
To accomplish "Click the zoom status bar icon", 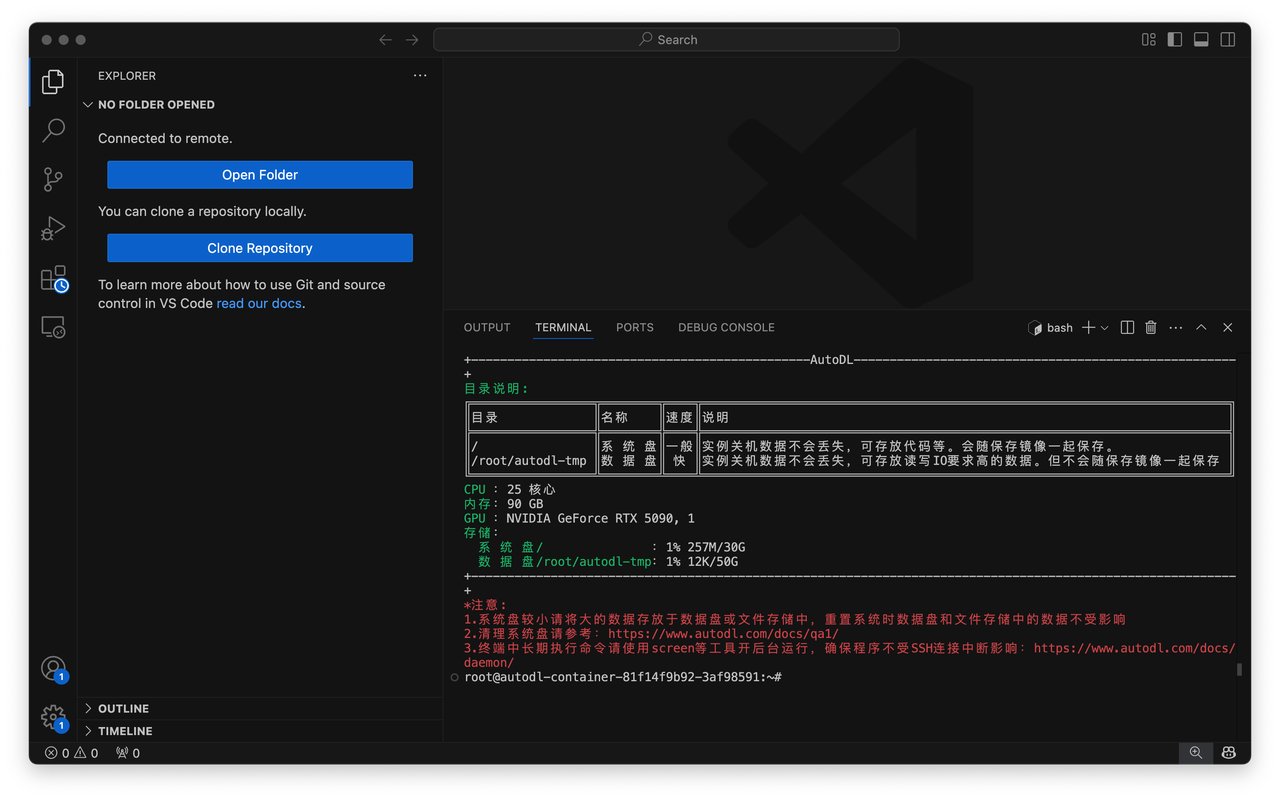I will [1196, 753].
